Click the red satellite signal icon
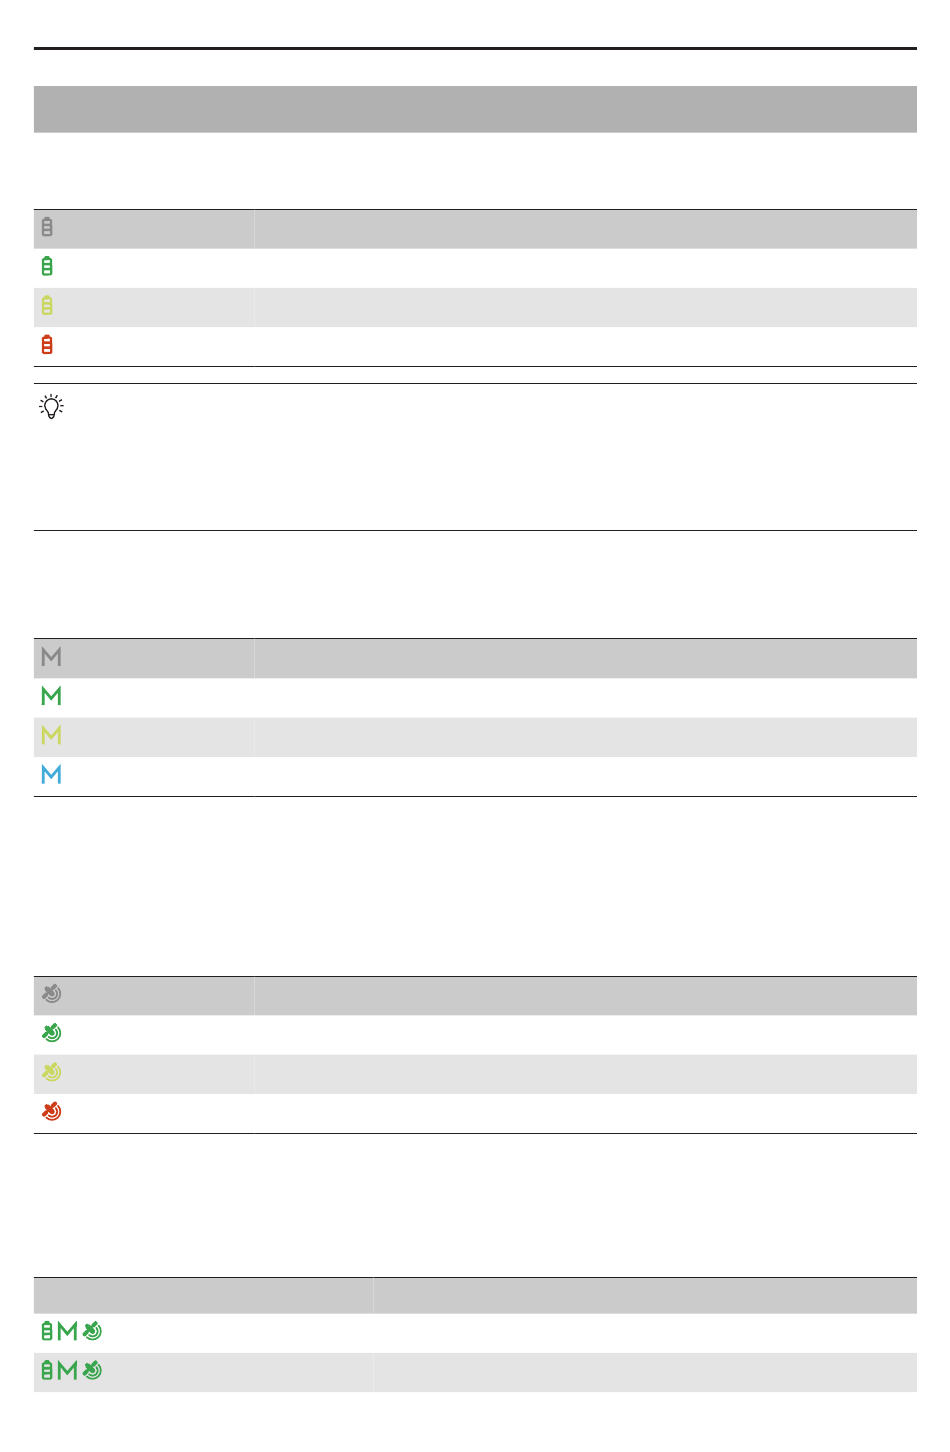 (x=51, y=1112)
